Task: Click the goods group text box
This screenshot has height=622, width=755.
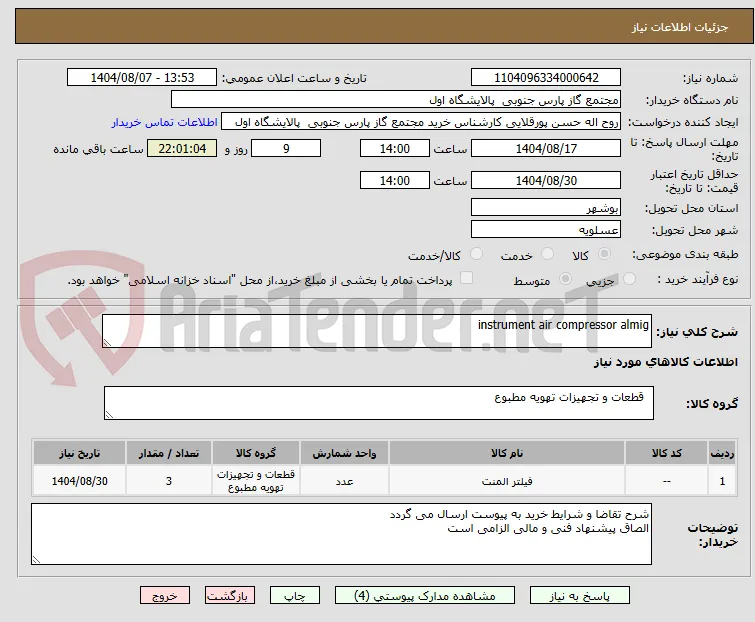Action: [379, 403]
